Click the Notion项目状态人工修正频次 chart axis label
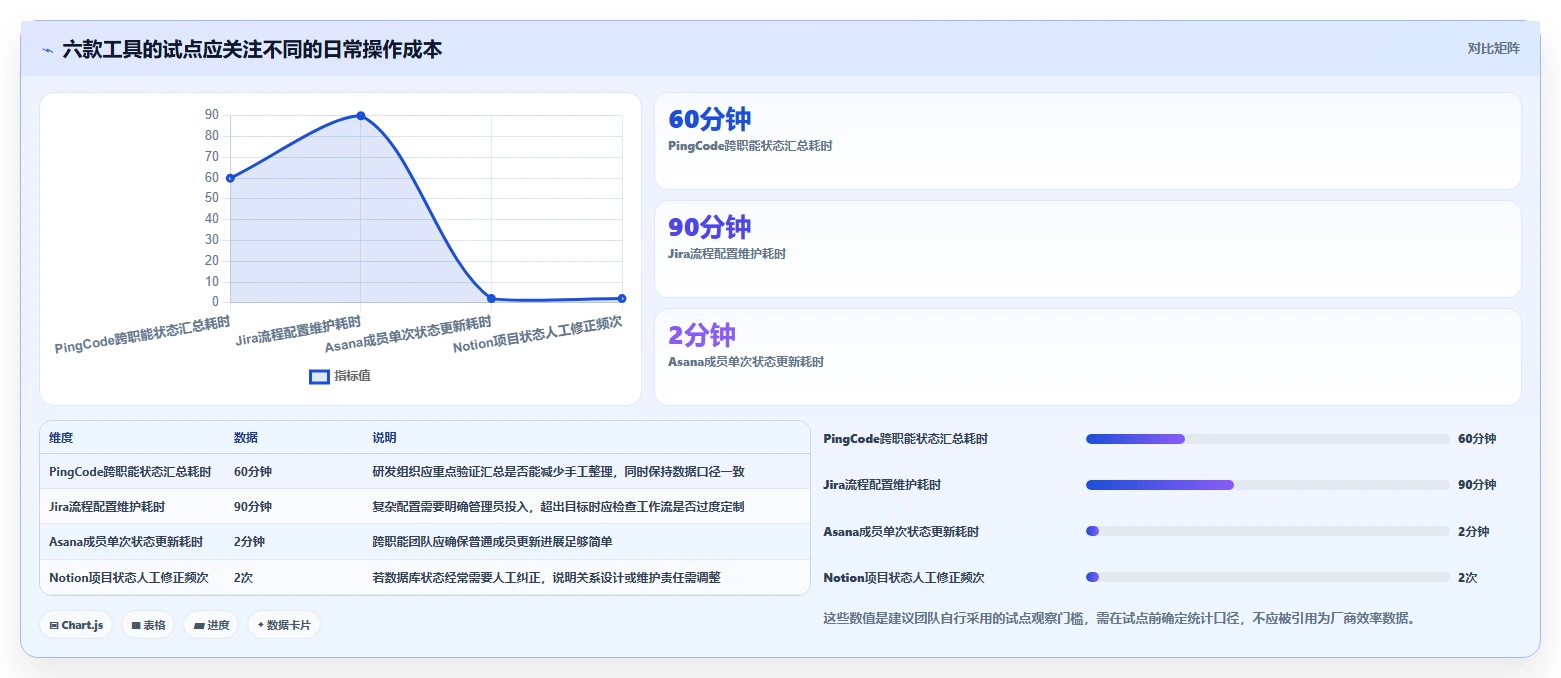The image size is (1561, 678). click(537, 334)
